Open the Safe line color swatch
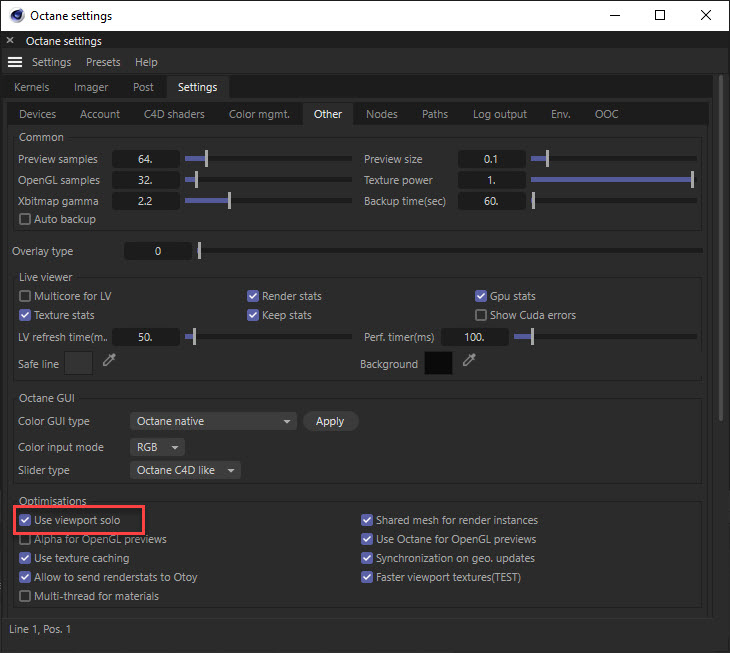The image size is (730, 653). (x=78, y=363)
